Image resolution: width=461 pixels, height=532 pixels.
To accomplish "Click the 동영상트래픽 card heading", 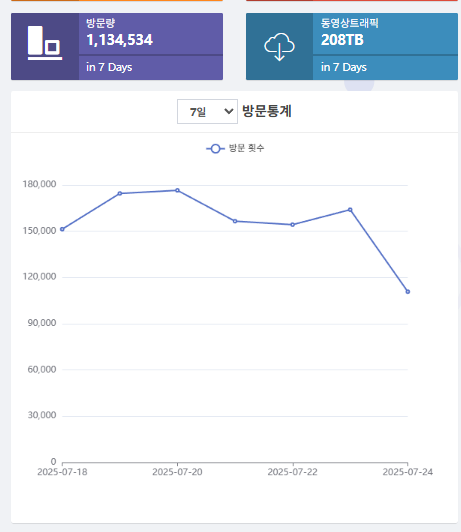I will [349, 23].
